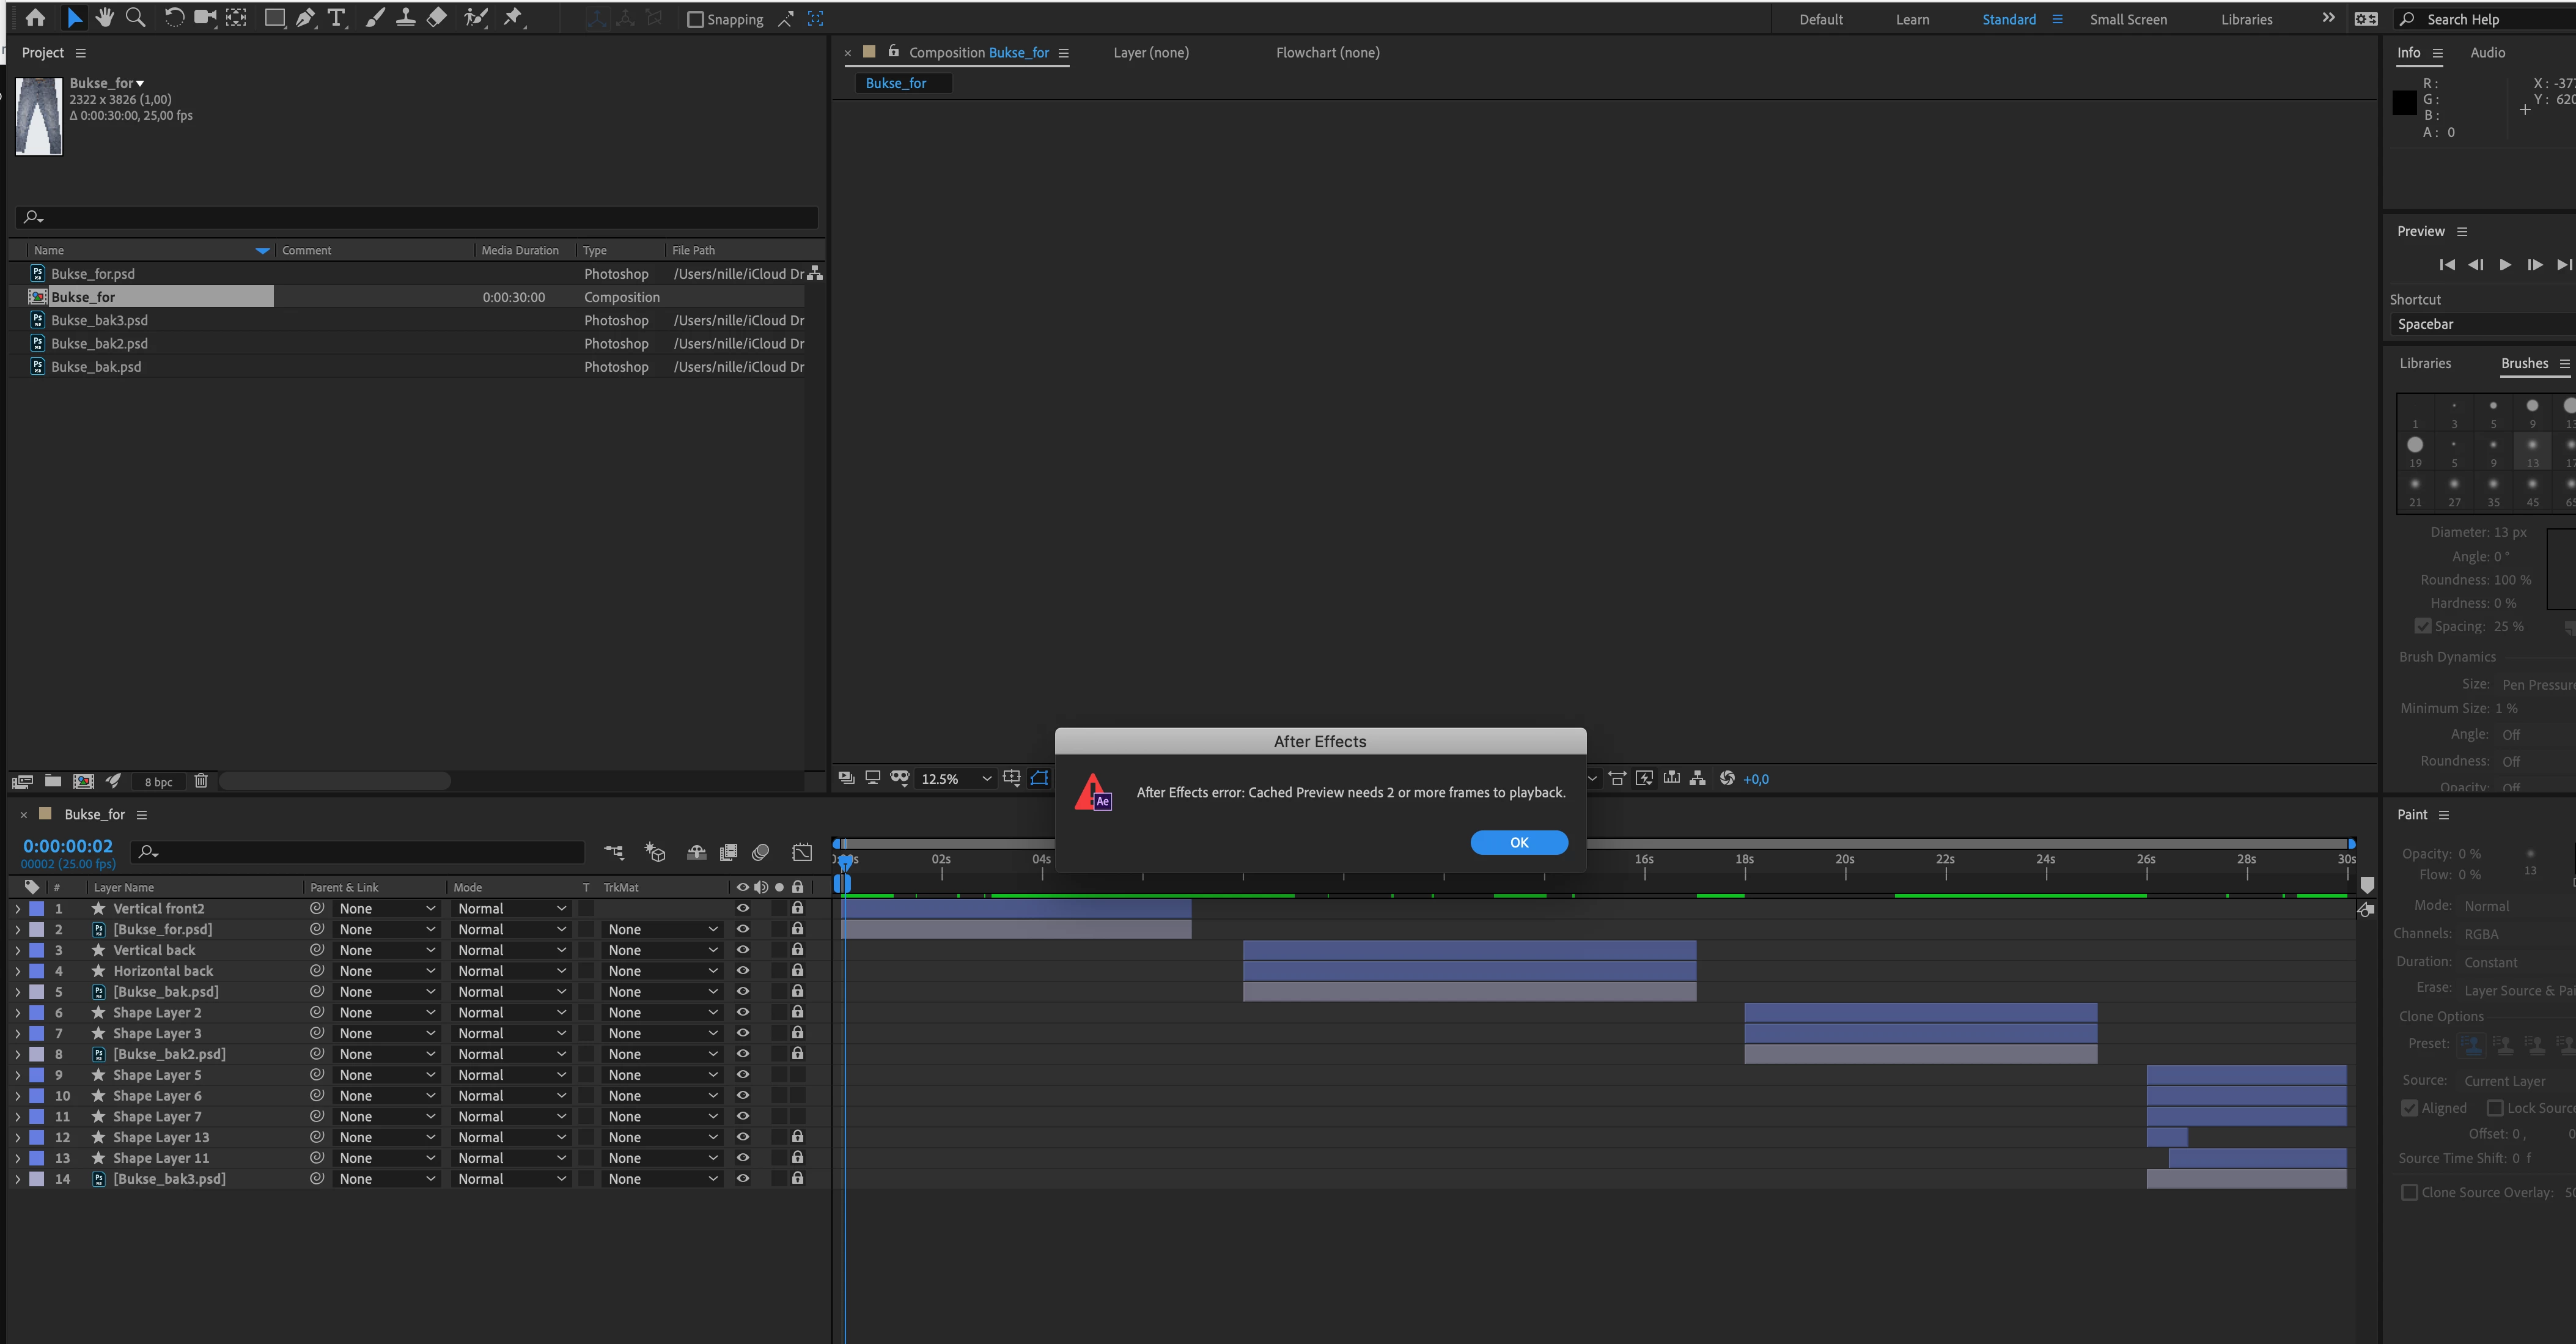Image resolution: width=2576 pixels, height=1344 pixels.
Task: Select Bukse_bak2.psd in Project panel
Action: (x=99, y=343)
